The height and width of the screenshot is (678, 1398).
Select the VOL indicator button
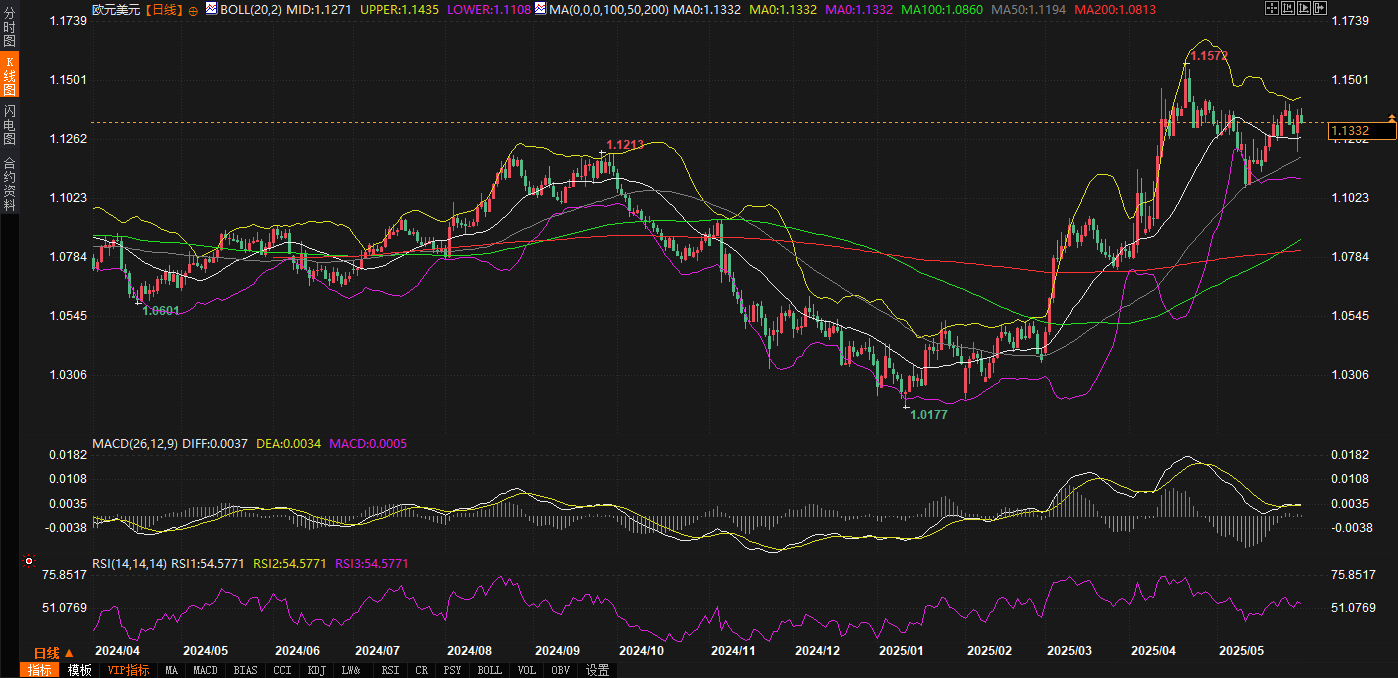(x=527, y=670)
